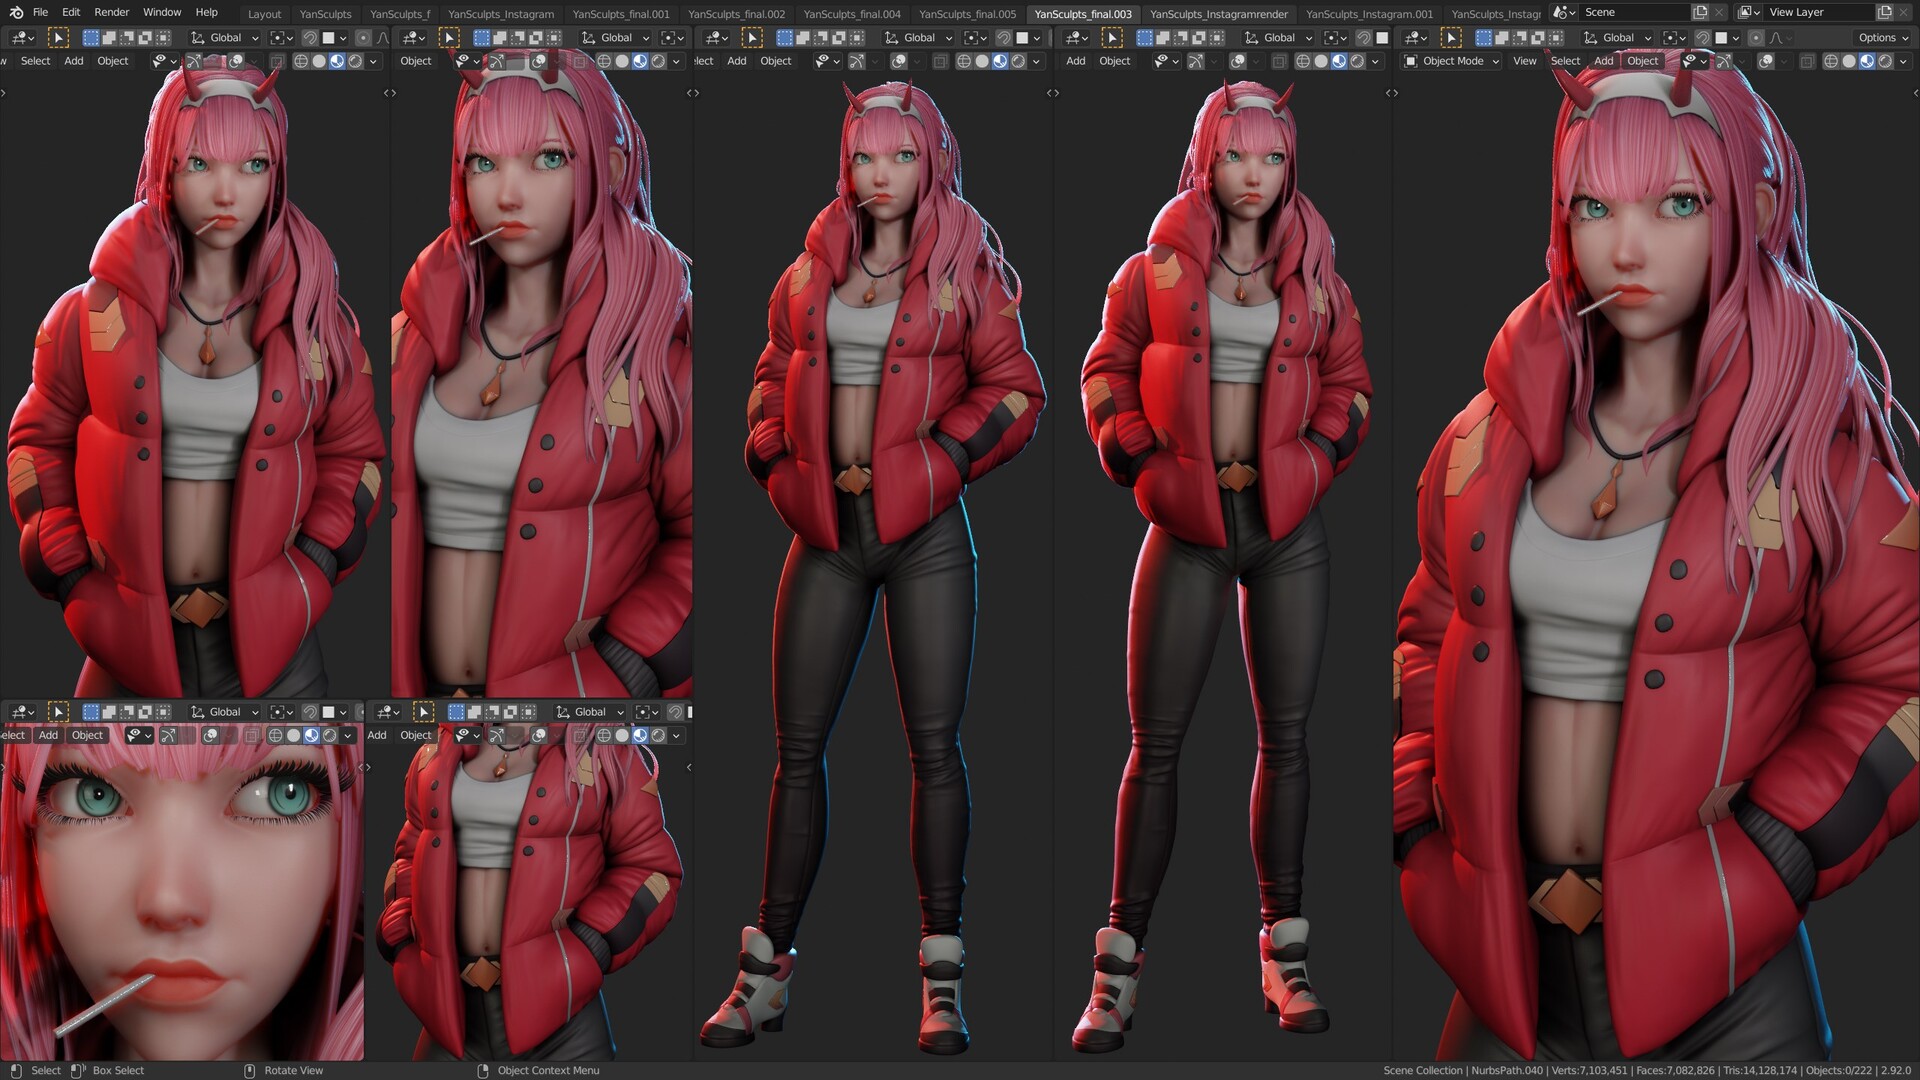
Task: Remove the view layer using its X icon
Action: point(1905,12)
